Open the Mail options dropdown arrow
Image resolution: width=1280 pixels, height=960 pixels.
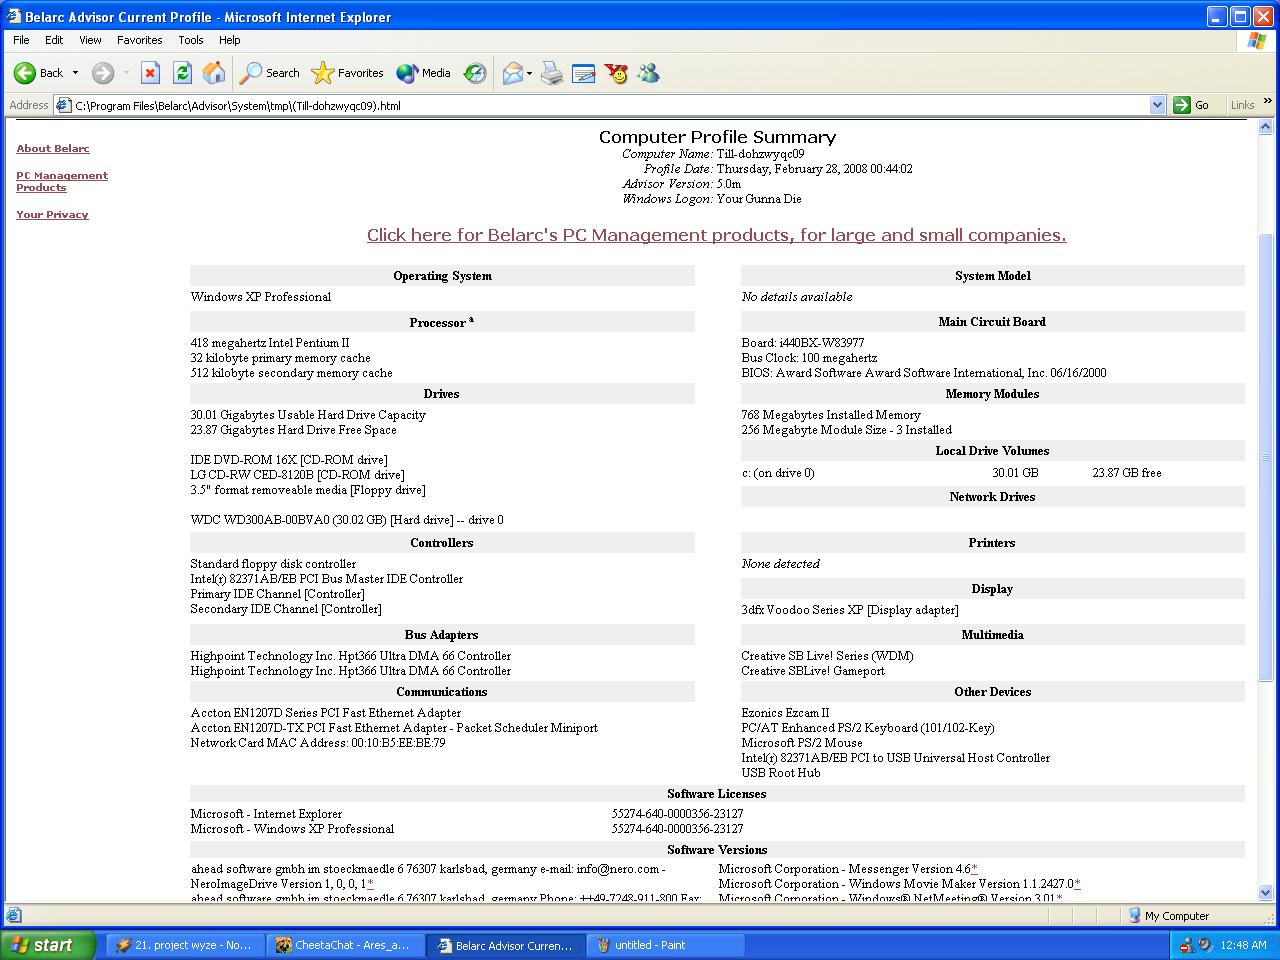529,73
